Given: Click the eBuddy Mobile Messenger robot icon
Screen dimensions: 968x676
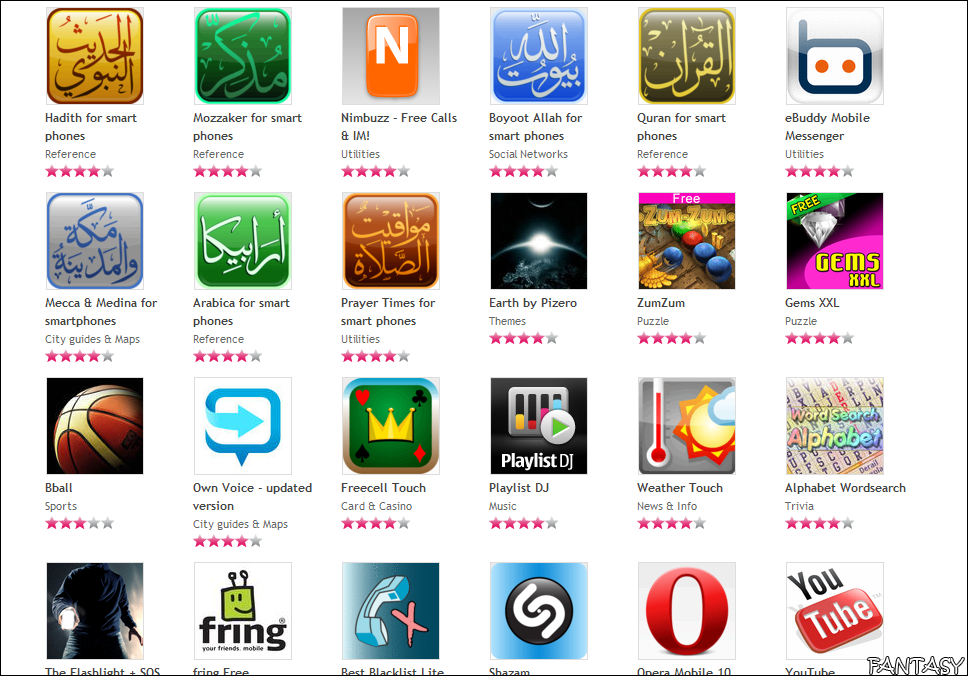Looking at the screenshot, I should coord(835,56).
